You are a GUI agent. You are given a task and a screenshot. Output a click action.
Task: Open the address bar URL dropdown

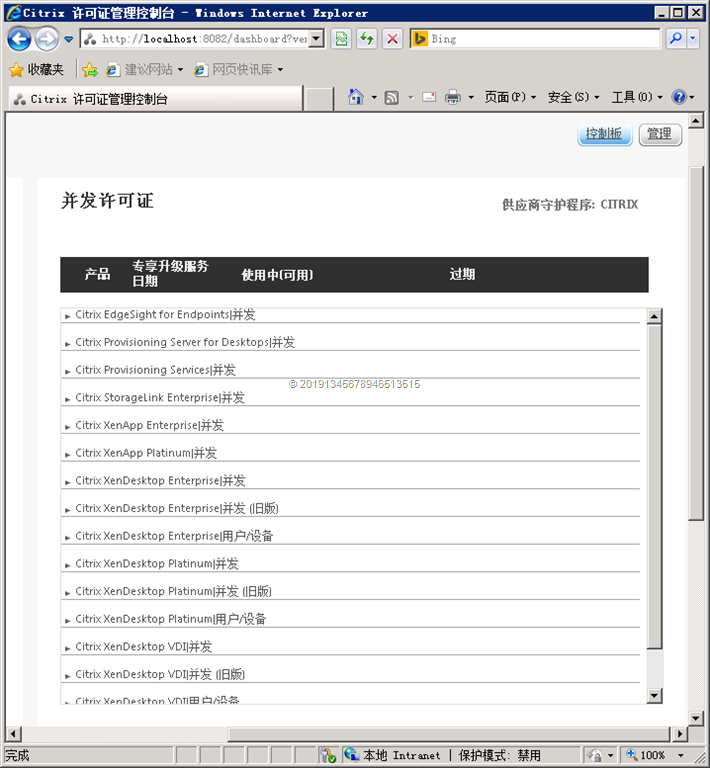coord(317,39)
